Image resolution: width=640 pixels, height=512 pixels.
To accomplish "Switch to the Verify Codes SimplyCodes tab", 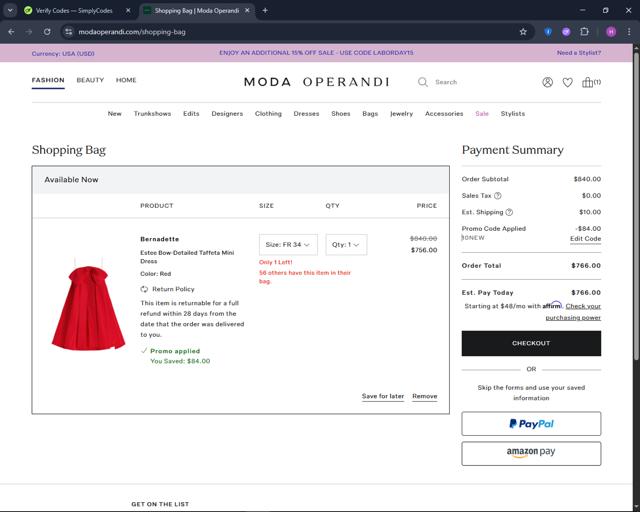I will [x=73, y=11].
